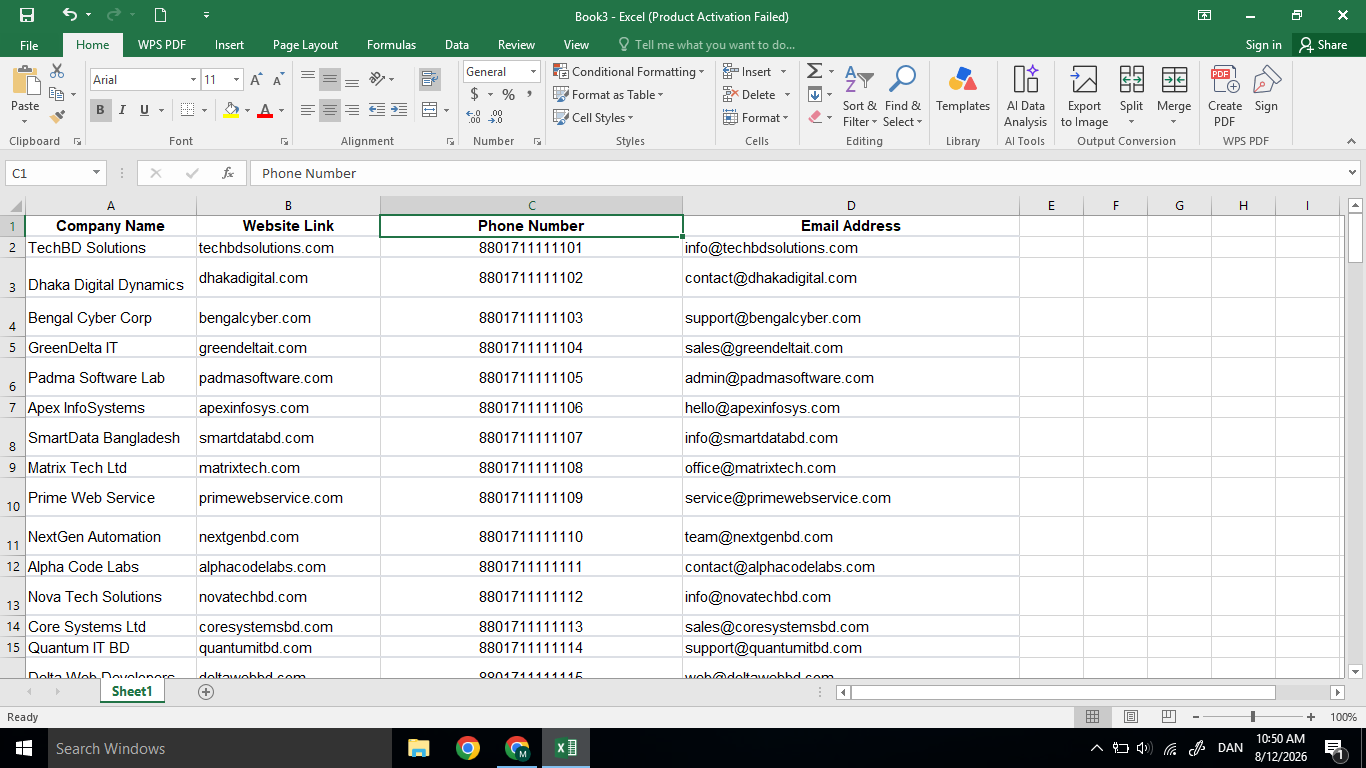Increase font size with the large A
The width and height of the screenshot is (1366, 768).
256,80
